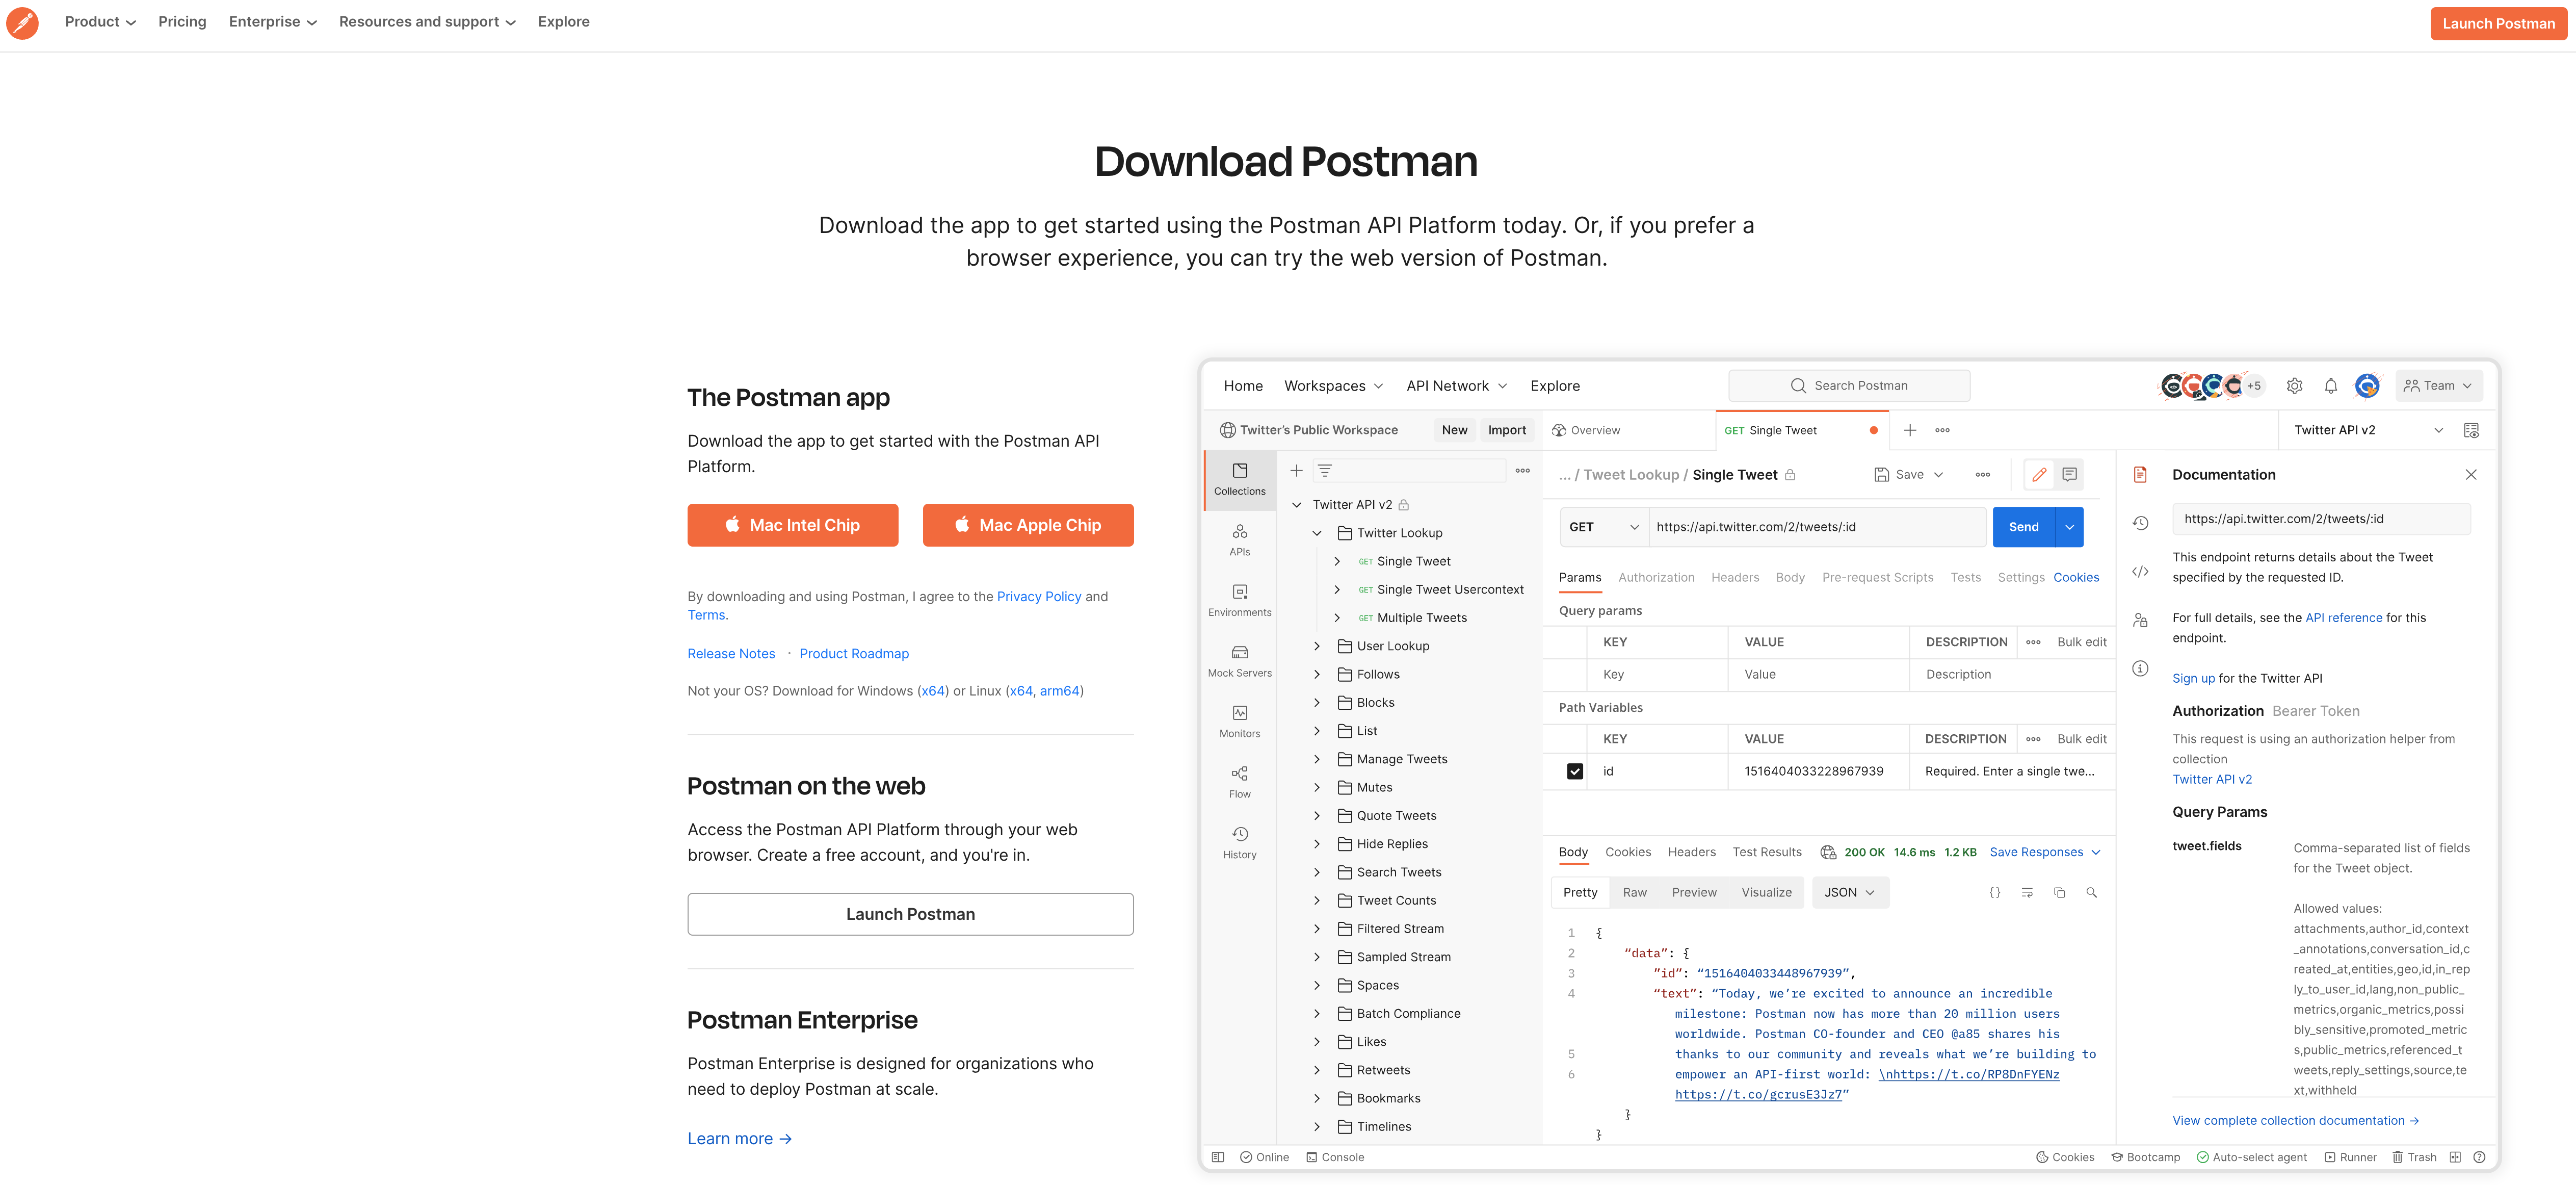Select the Mock Servers sidebar icon

(1240, 660)
